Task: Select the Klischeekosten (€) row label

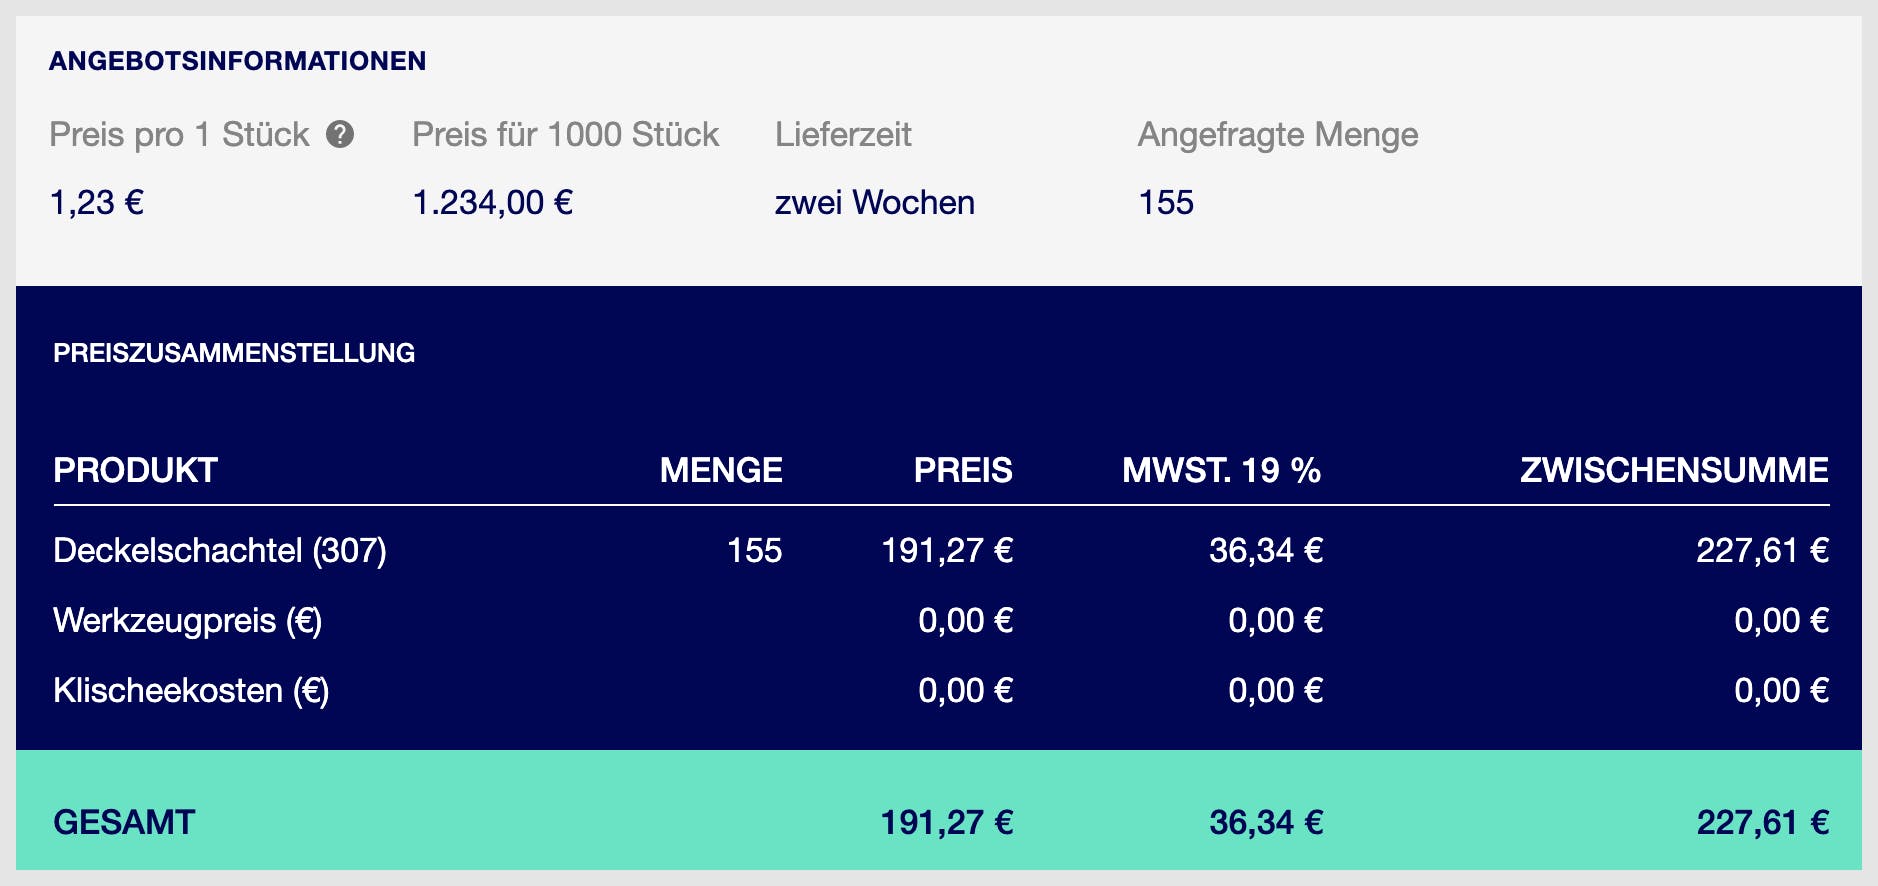Action: 191,691
